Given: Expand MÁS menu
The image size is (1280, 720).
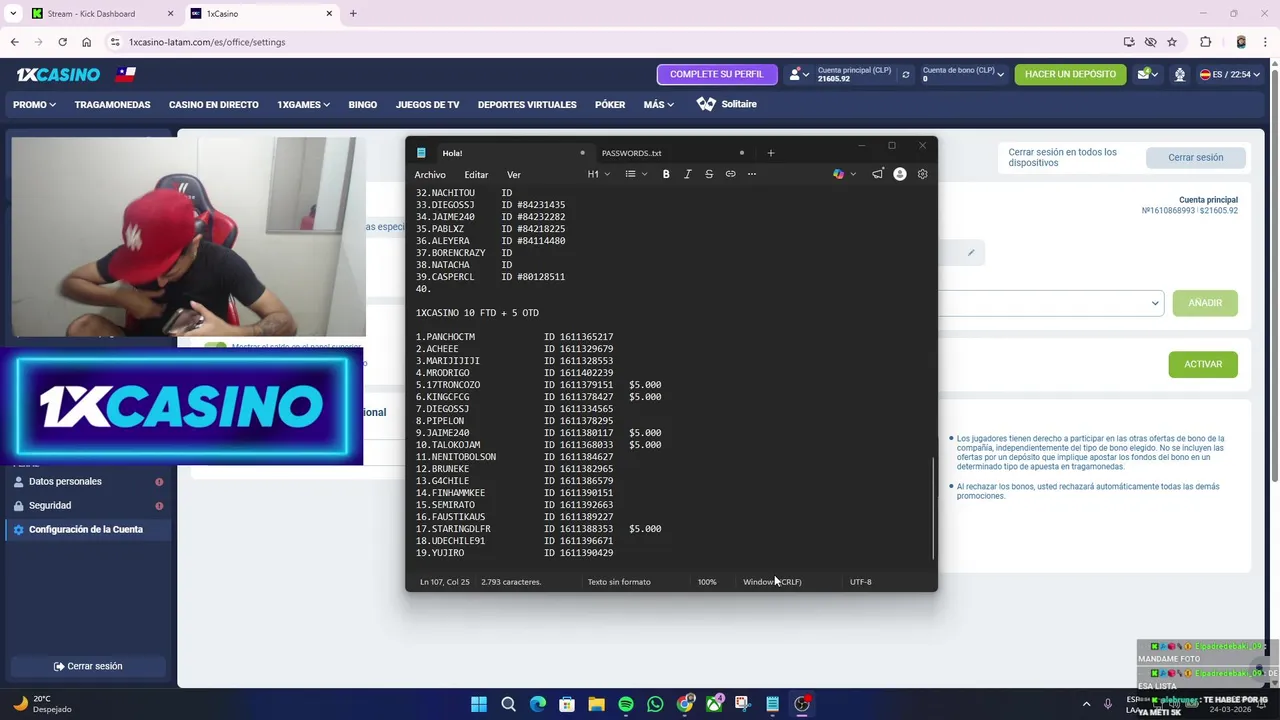Looking at the screenshot, I should point(658,104).
